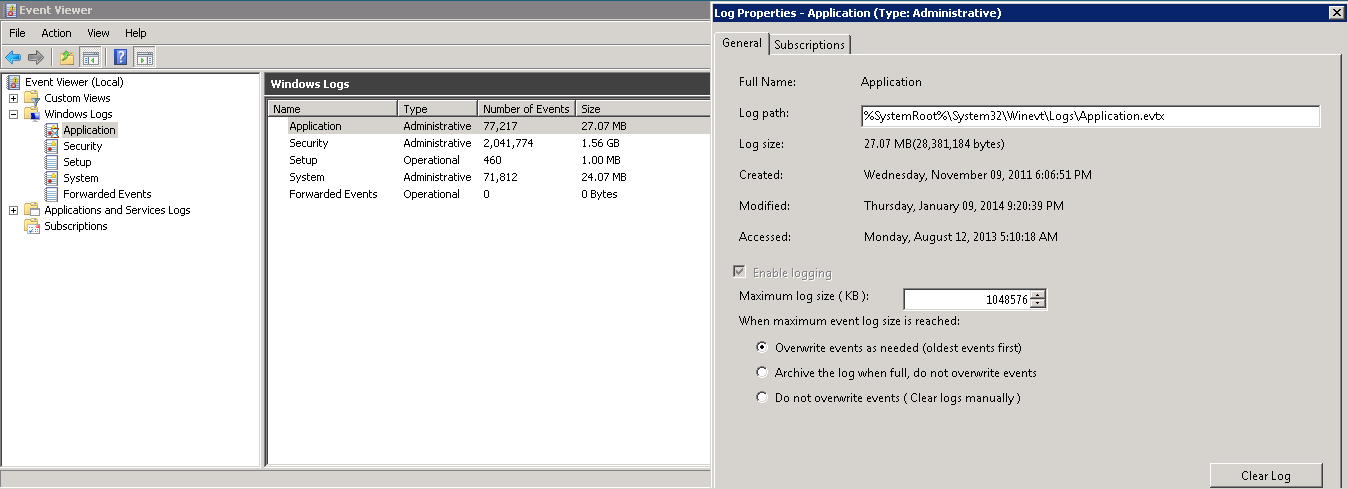The height and width of the screenshot is (489, 1348).
Task: Sort by the Type column header
Action: pyautogui.click(x=437, y=109)
